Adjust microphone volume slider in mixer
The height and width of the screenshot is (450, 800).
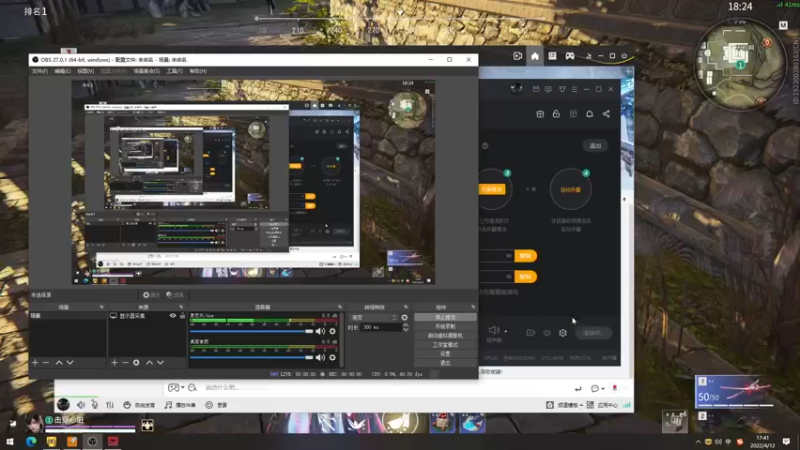tap(252, 331)
